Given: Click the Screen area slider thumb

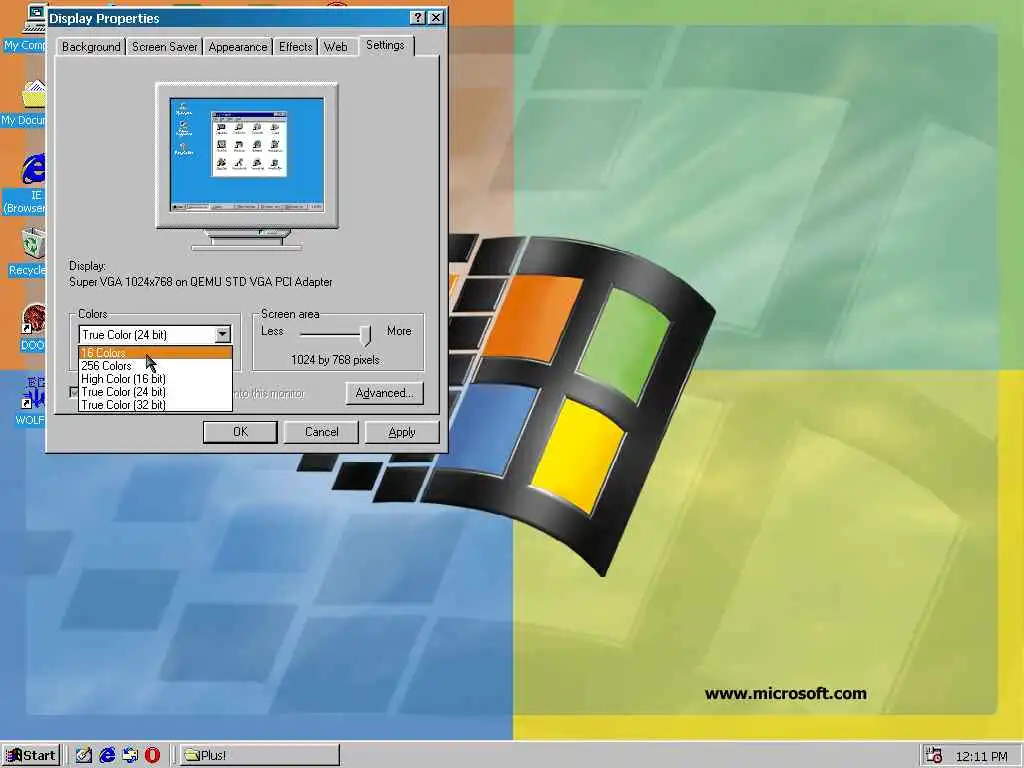Looking at the screenshot, I should [x=366, y=335].
